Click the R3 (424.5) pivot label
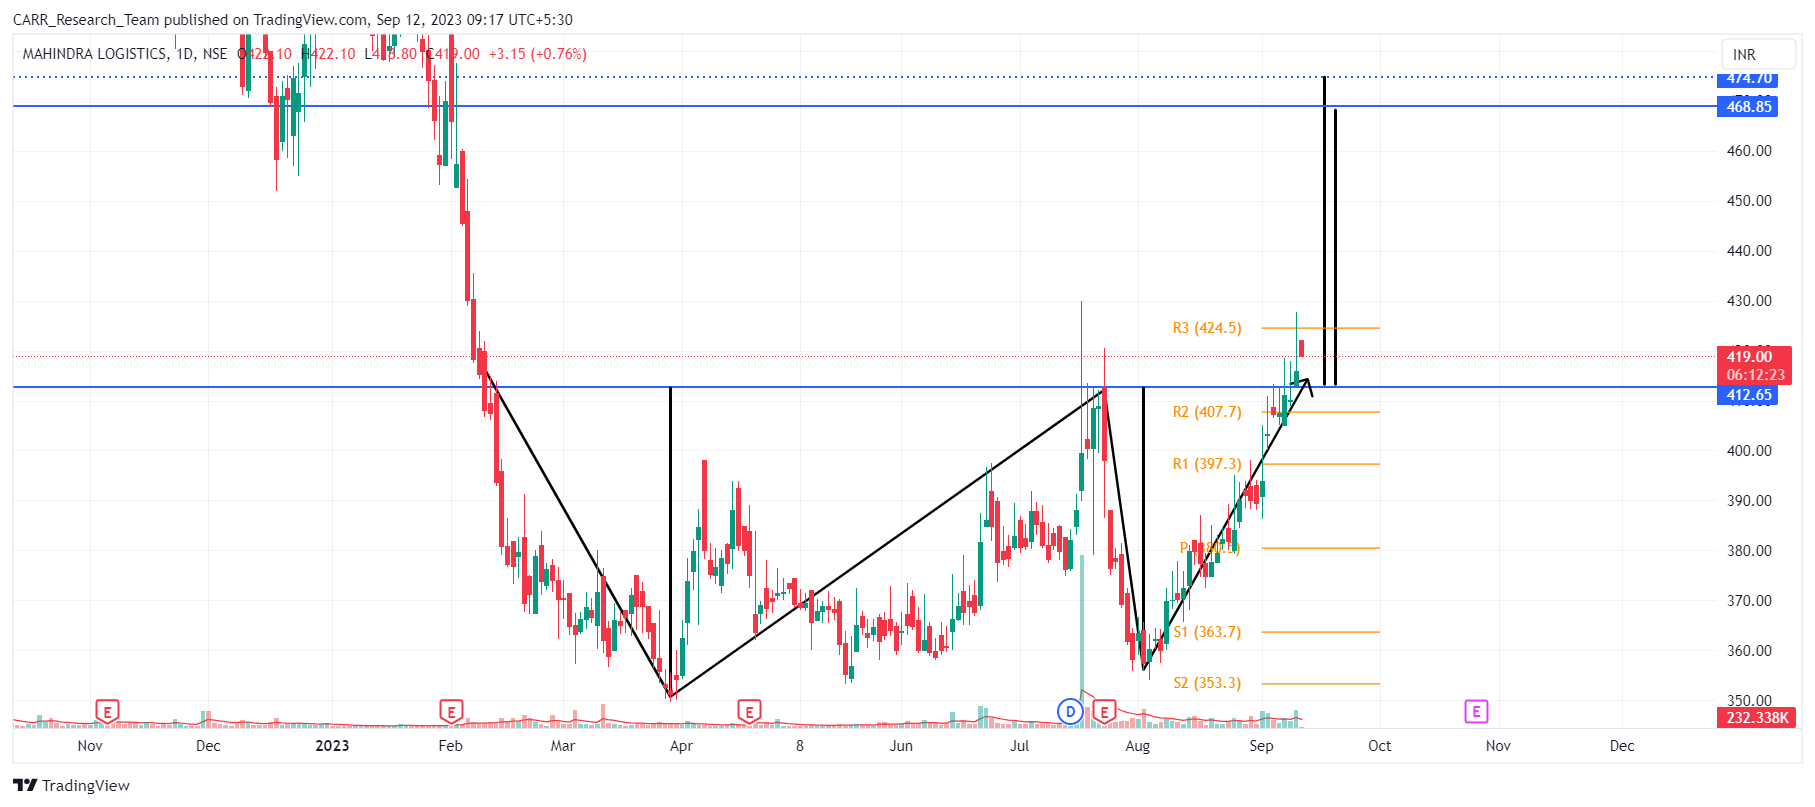The height and width of the screenshot is (807, 1815). [1207, 328]
